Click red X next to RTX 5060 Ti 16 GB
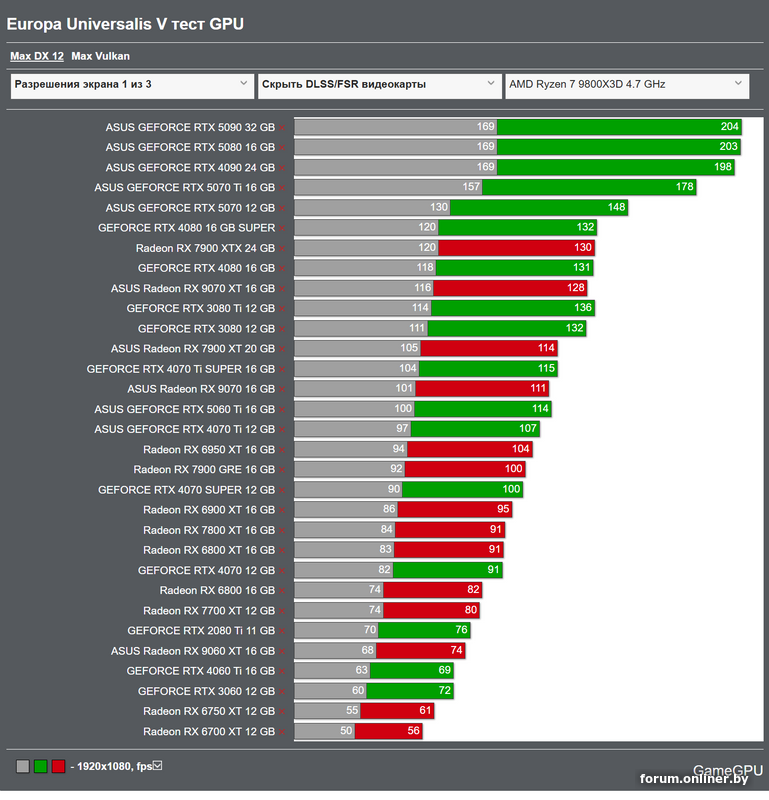Image resolution: width=769 pixels, height=800 pixels. click(x=282, y=410)
